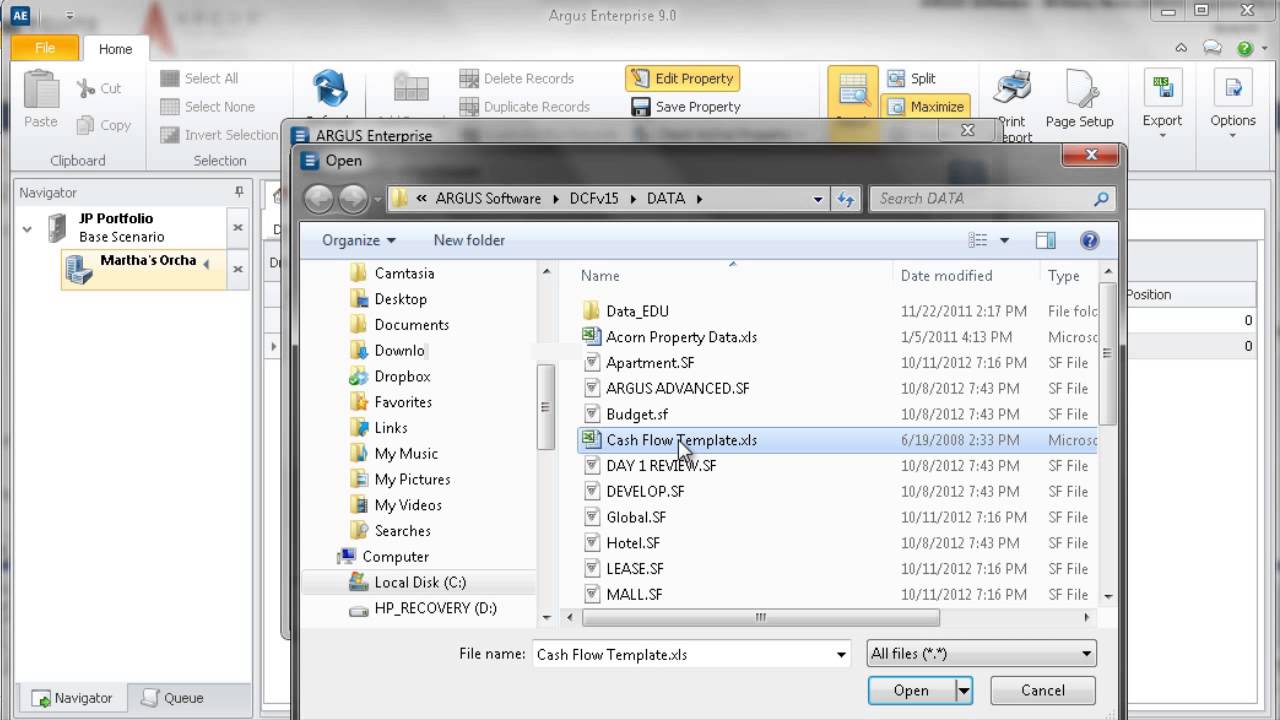Click the New folder button
1280x720 pixels.
(469, 240)
